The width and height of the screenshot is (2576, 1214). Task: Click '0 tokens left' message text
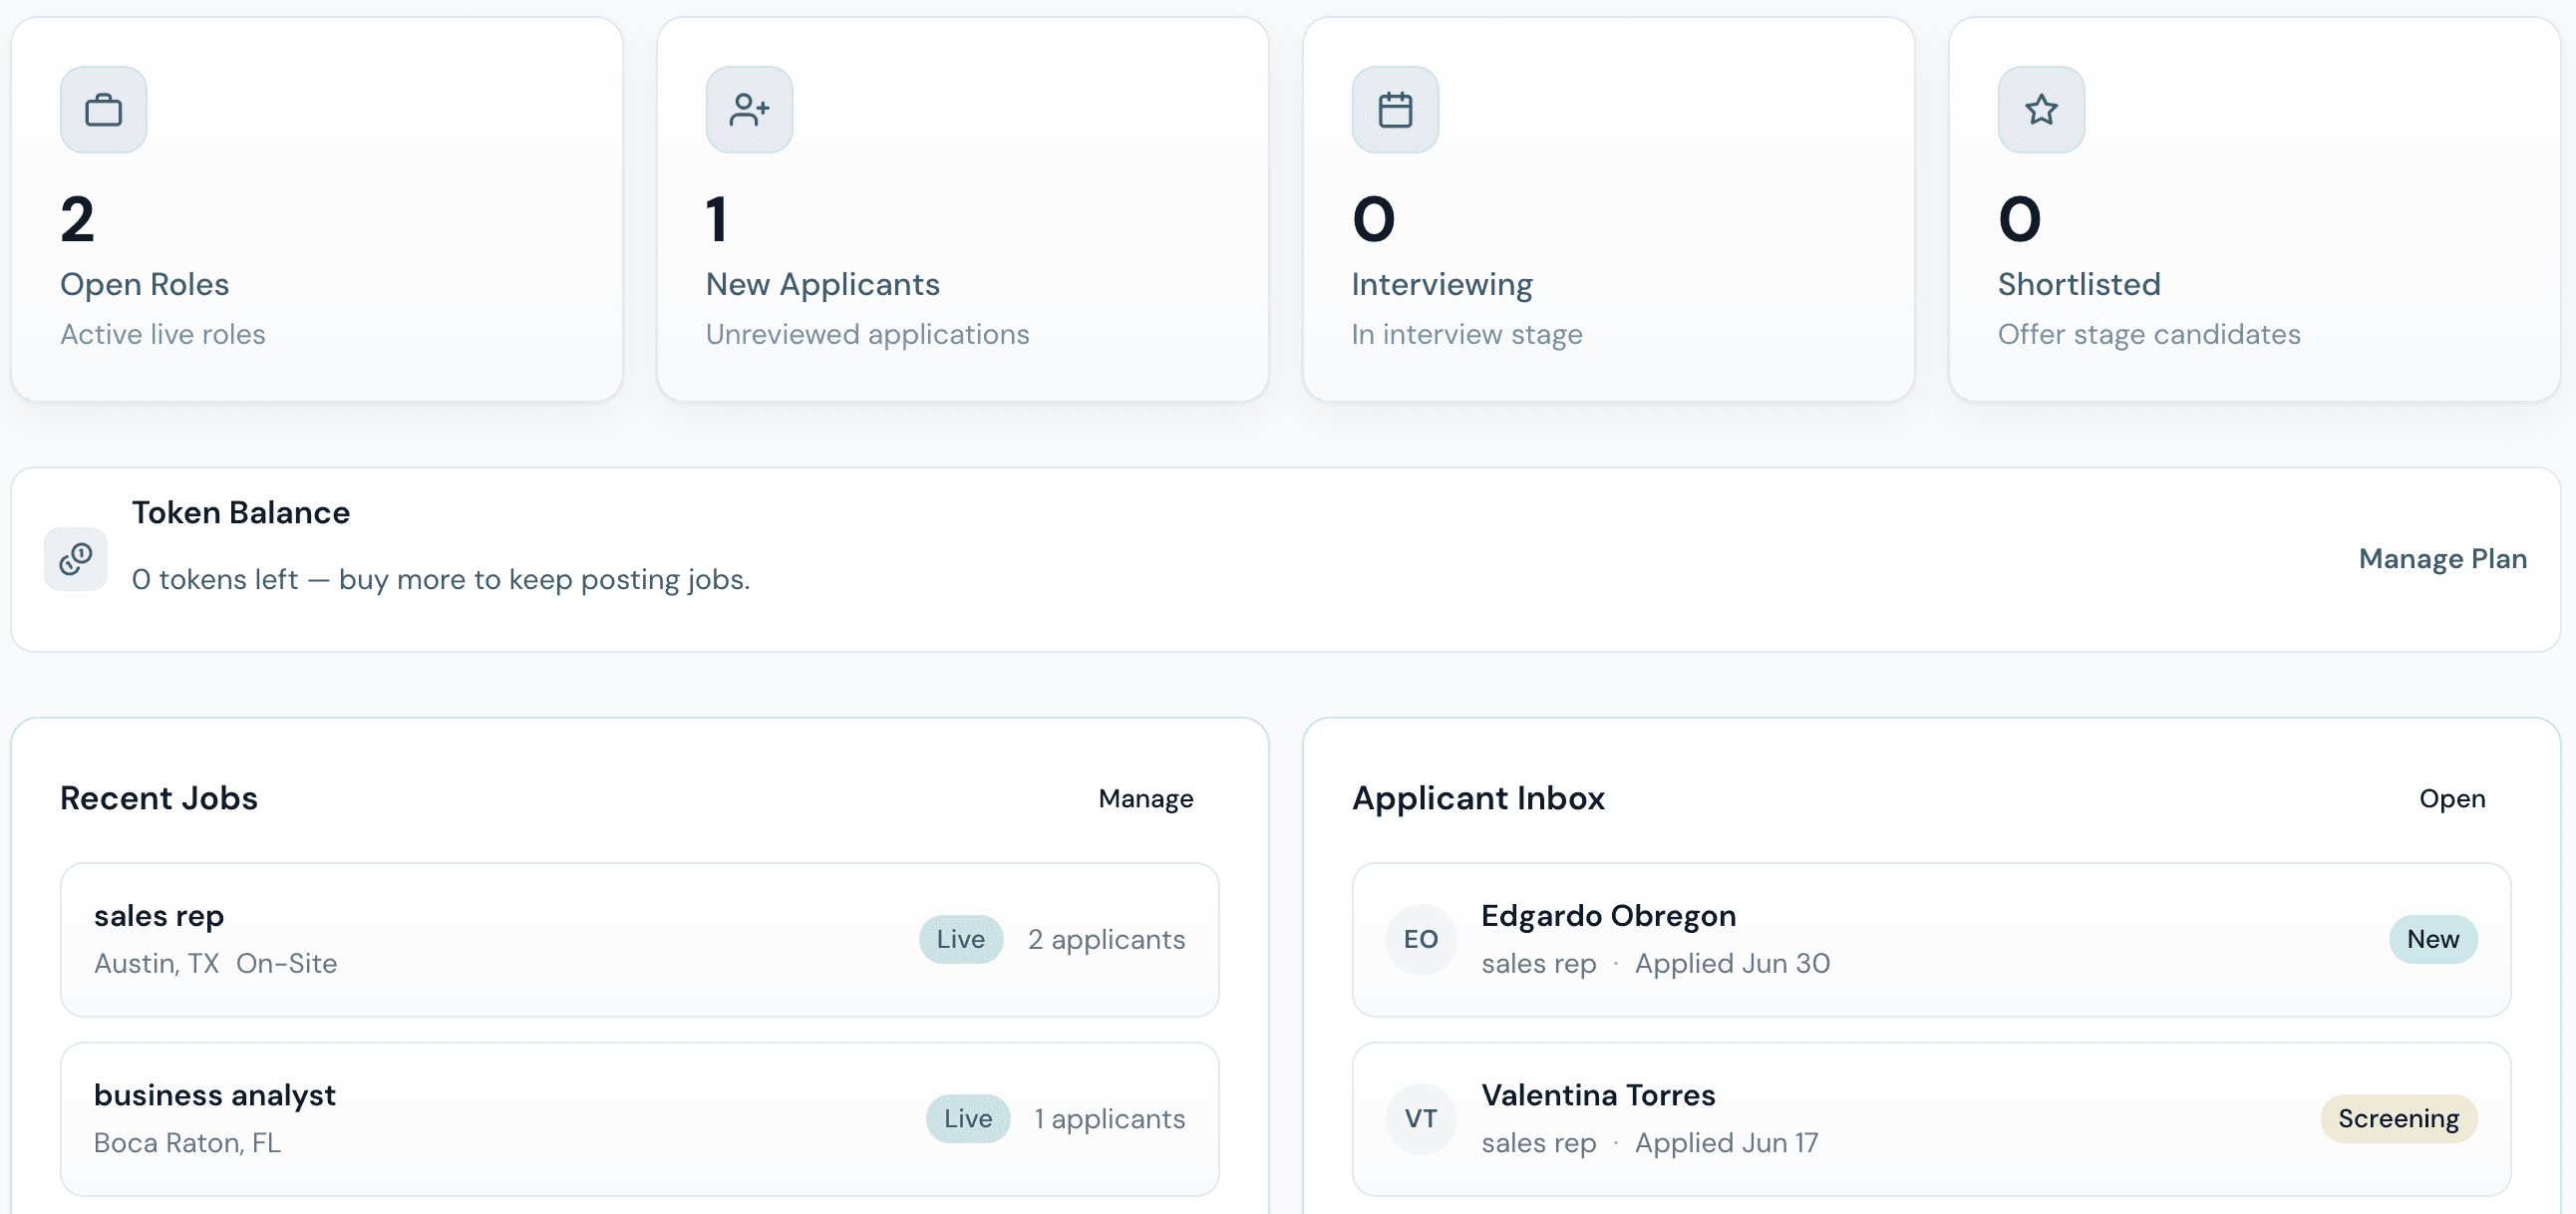(x=441, y=579)
